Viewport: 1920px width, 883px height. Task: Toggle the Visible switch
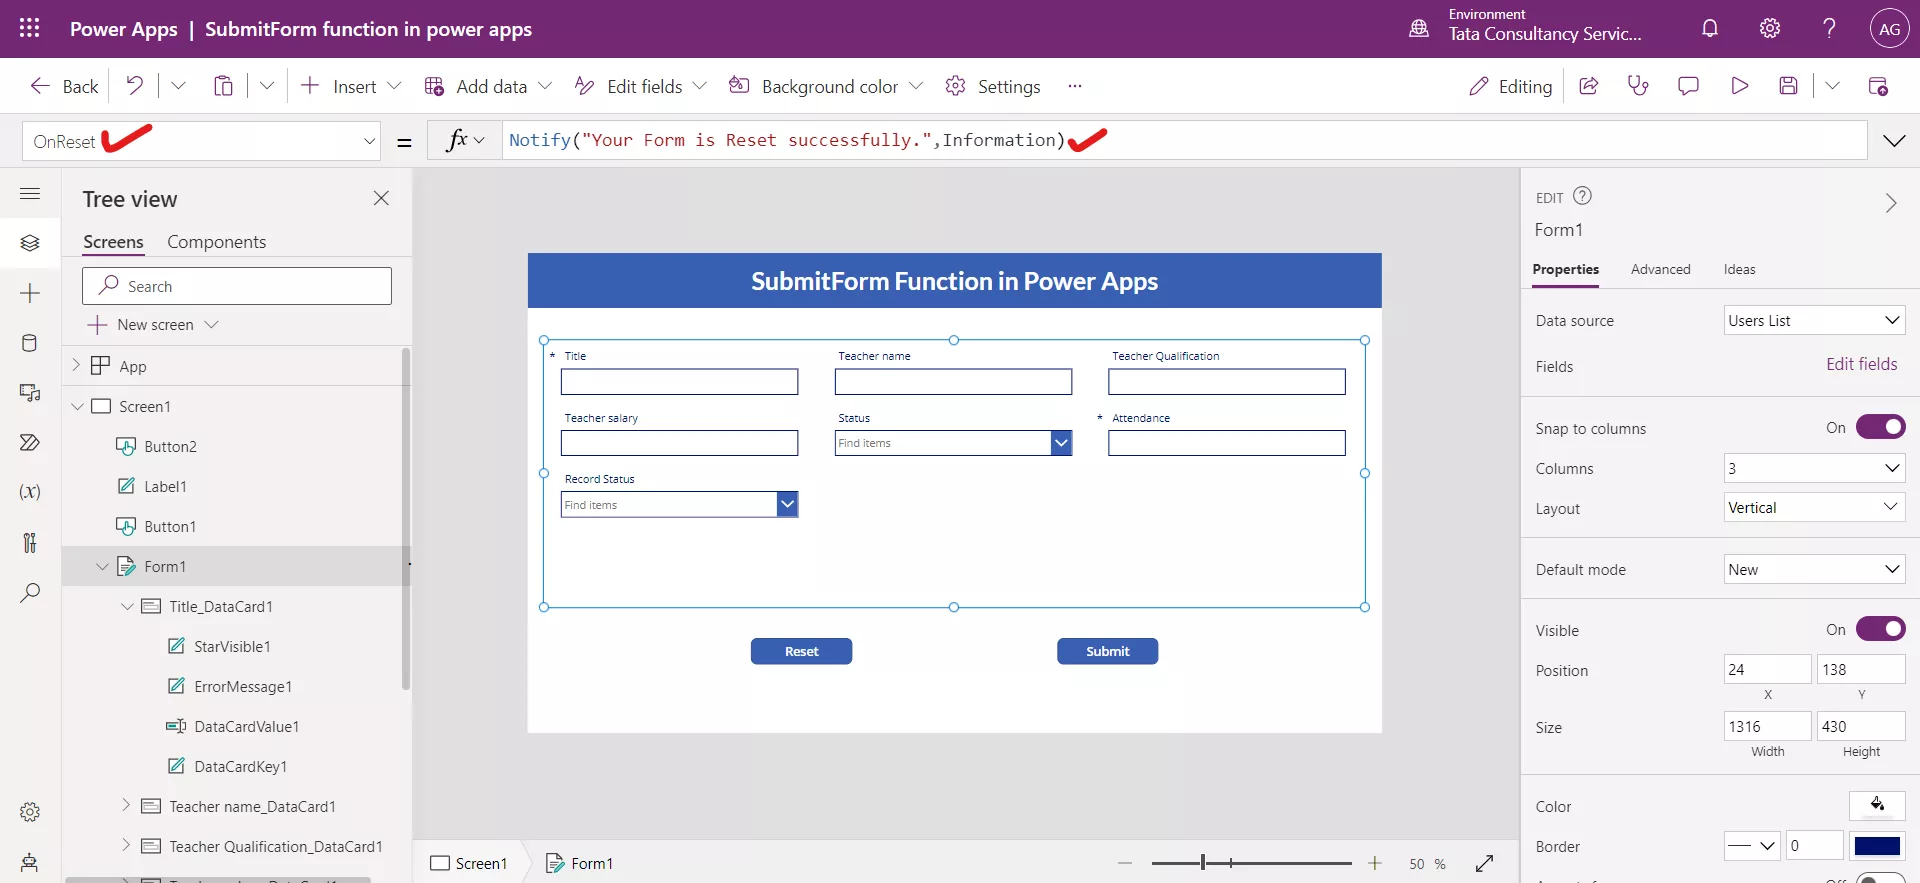[1880, 629]
